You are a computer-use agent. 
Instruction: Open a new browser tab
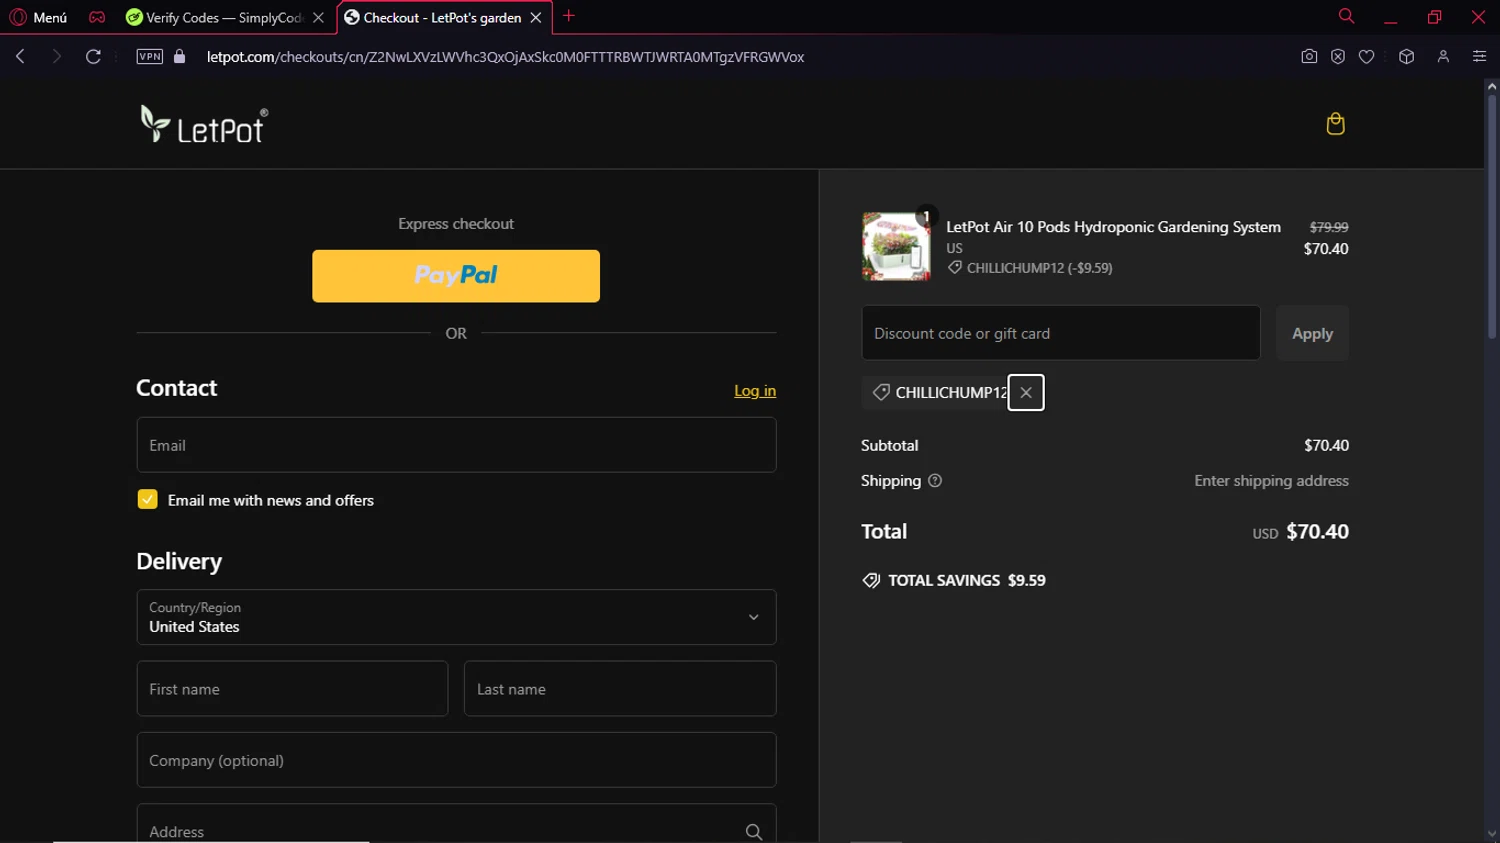[569, 16]
